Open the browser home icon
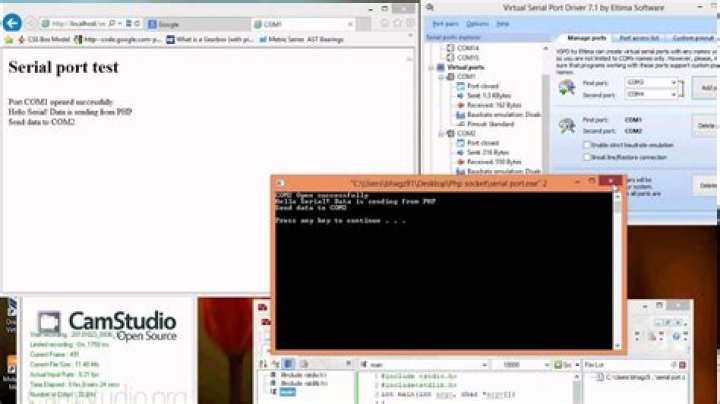 (385, 23)
